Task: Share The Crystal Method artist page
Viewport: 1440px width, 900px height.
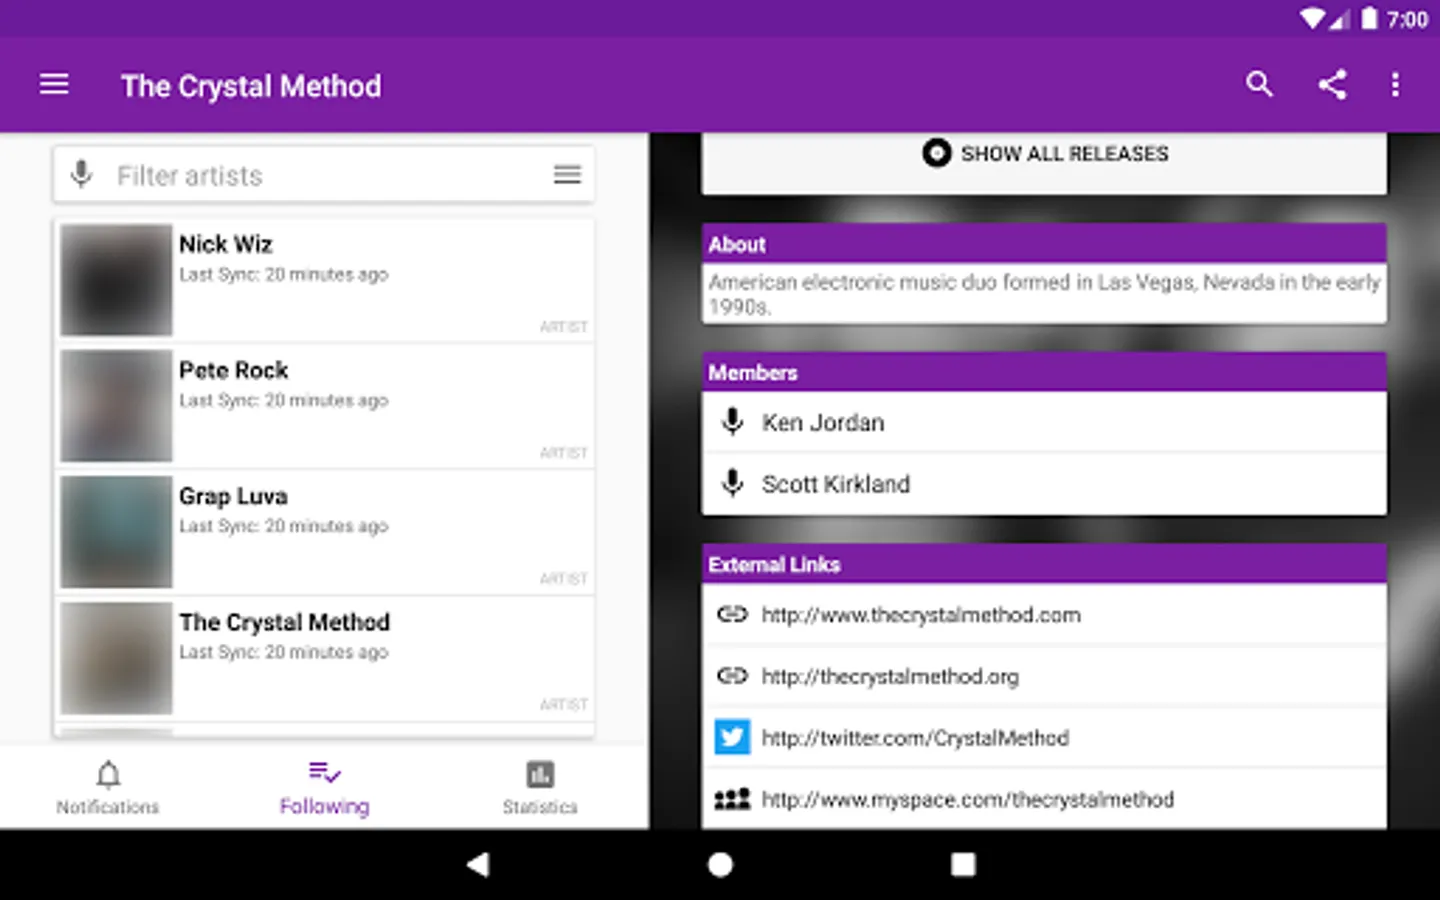Action: [1332, 84]
